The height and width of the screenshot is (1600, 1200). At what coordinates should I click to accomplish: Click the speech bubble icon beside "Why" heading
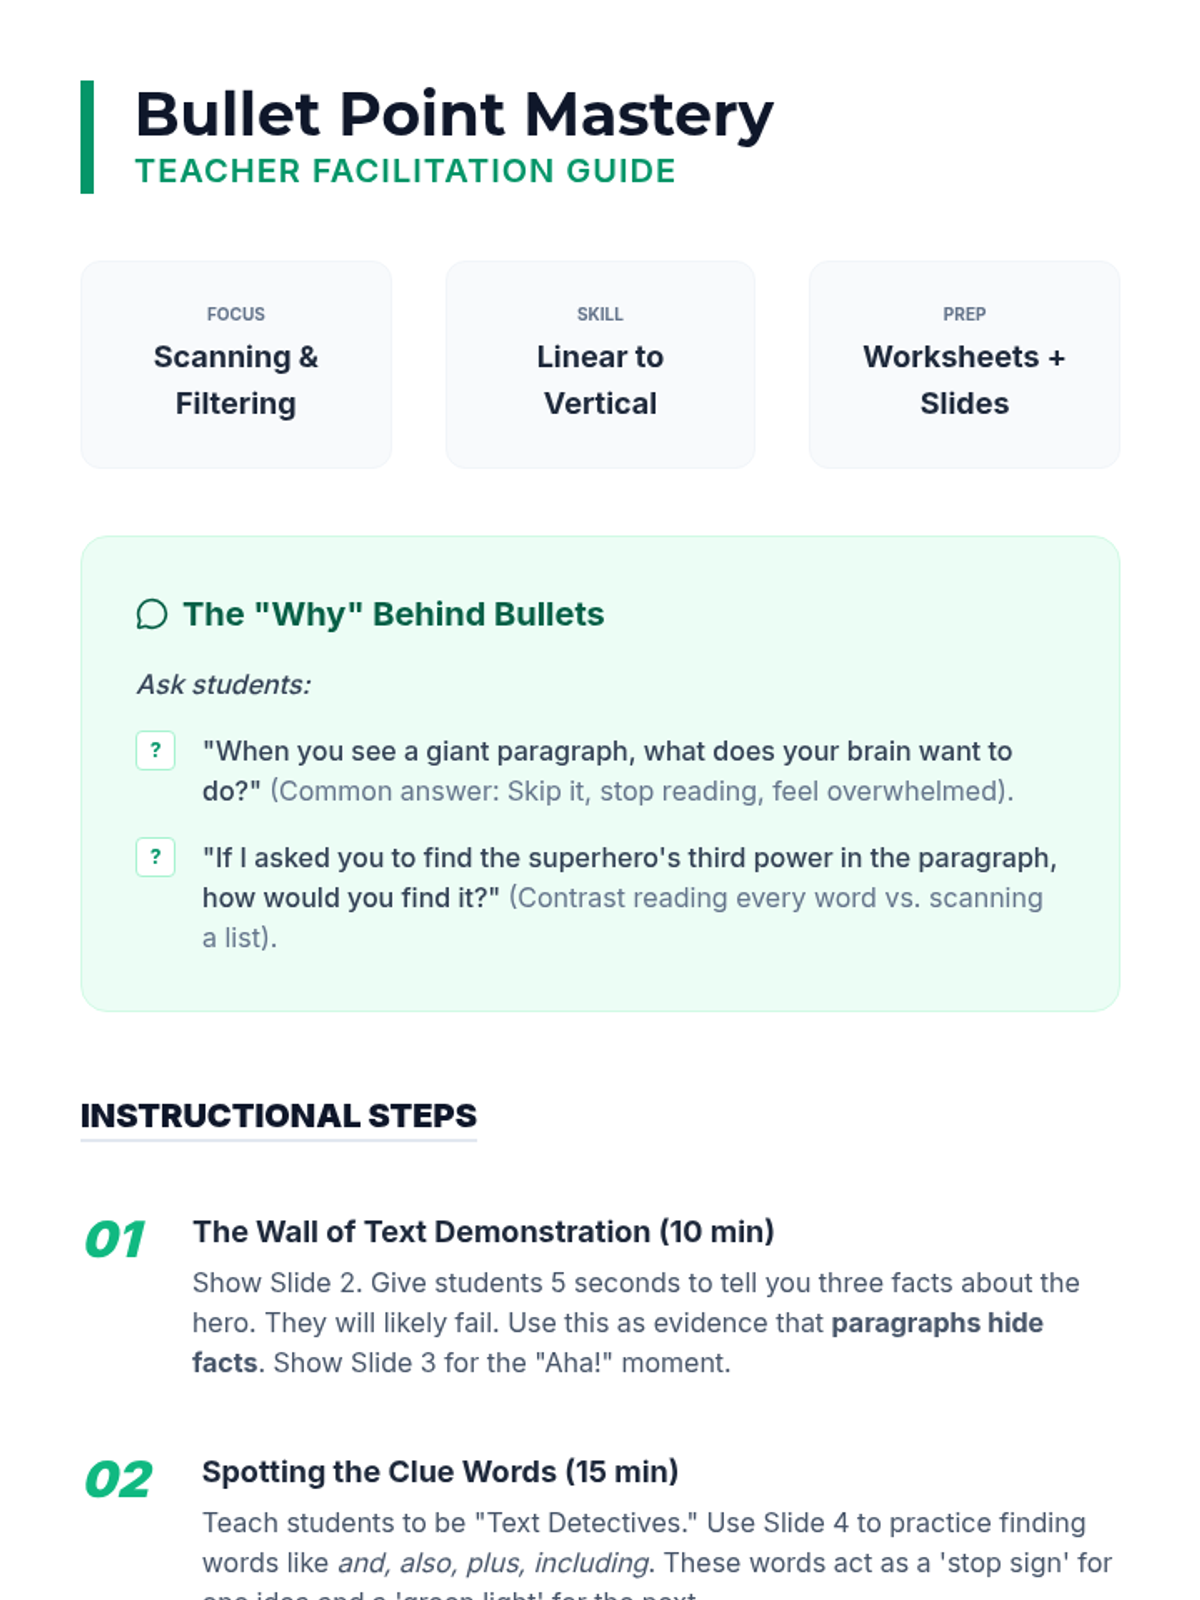[152, 614]
